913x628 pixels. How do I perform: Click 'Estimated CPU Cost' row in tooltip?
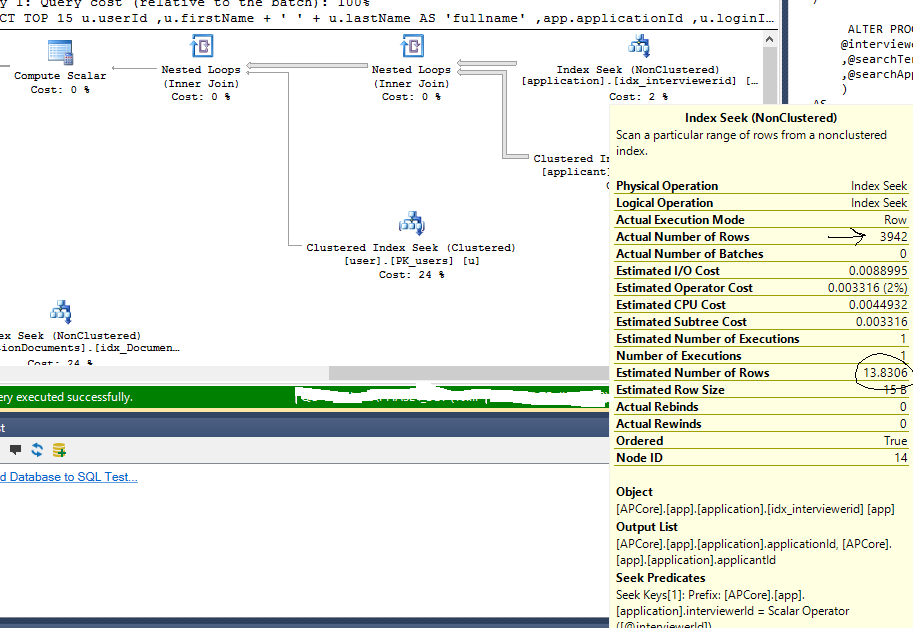click(x=762, y=304)
